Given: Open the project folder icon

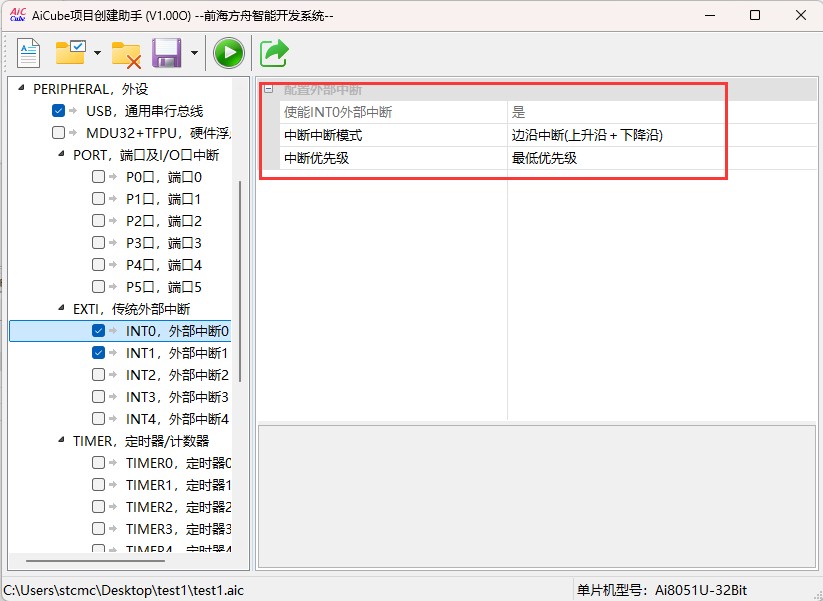Looking at the screenshot, I should (70, 53).
